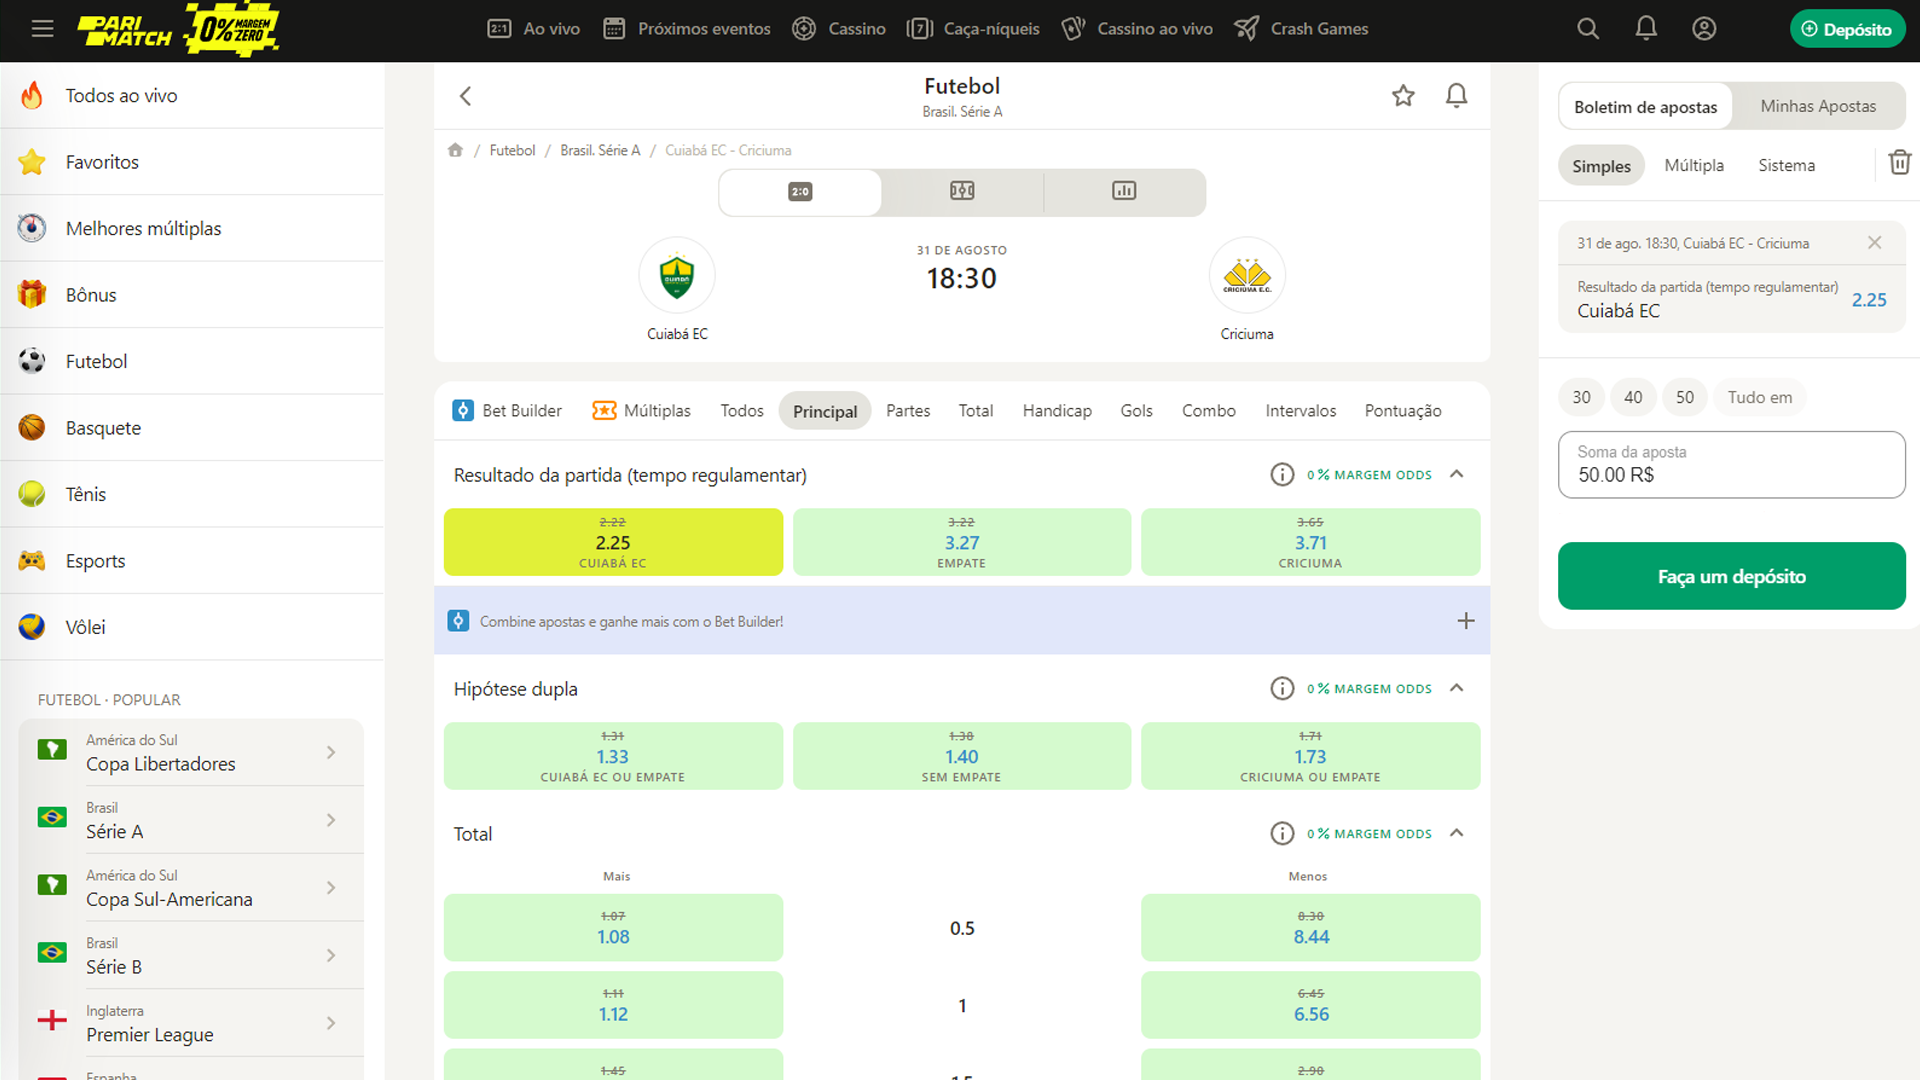The width and height of the screenshot is (1920, 1080).
Task: Select Cuiabá EC ou Empate 1.33
Action: coord(613,756)
